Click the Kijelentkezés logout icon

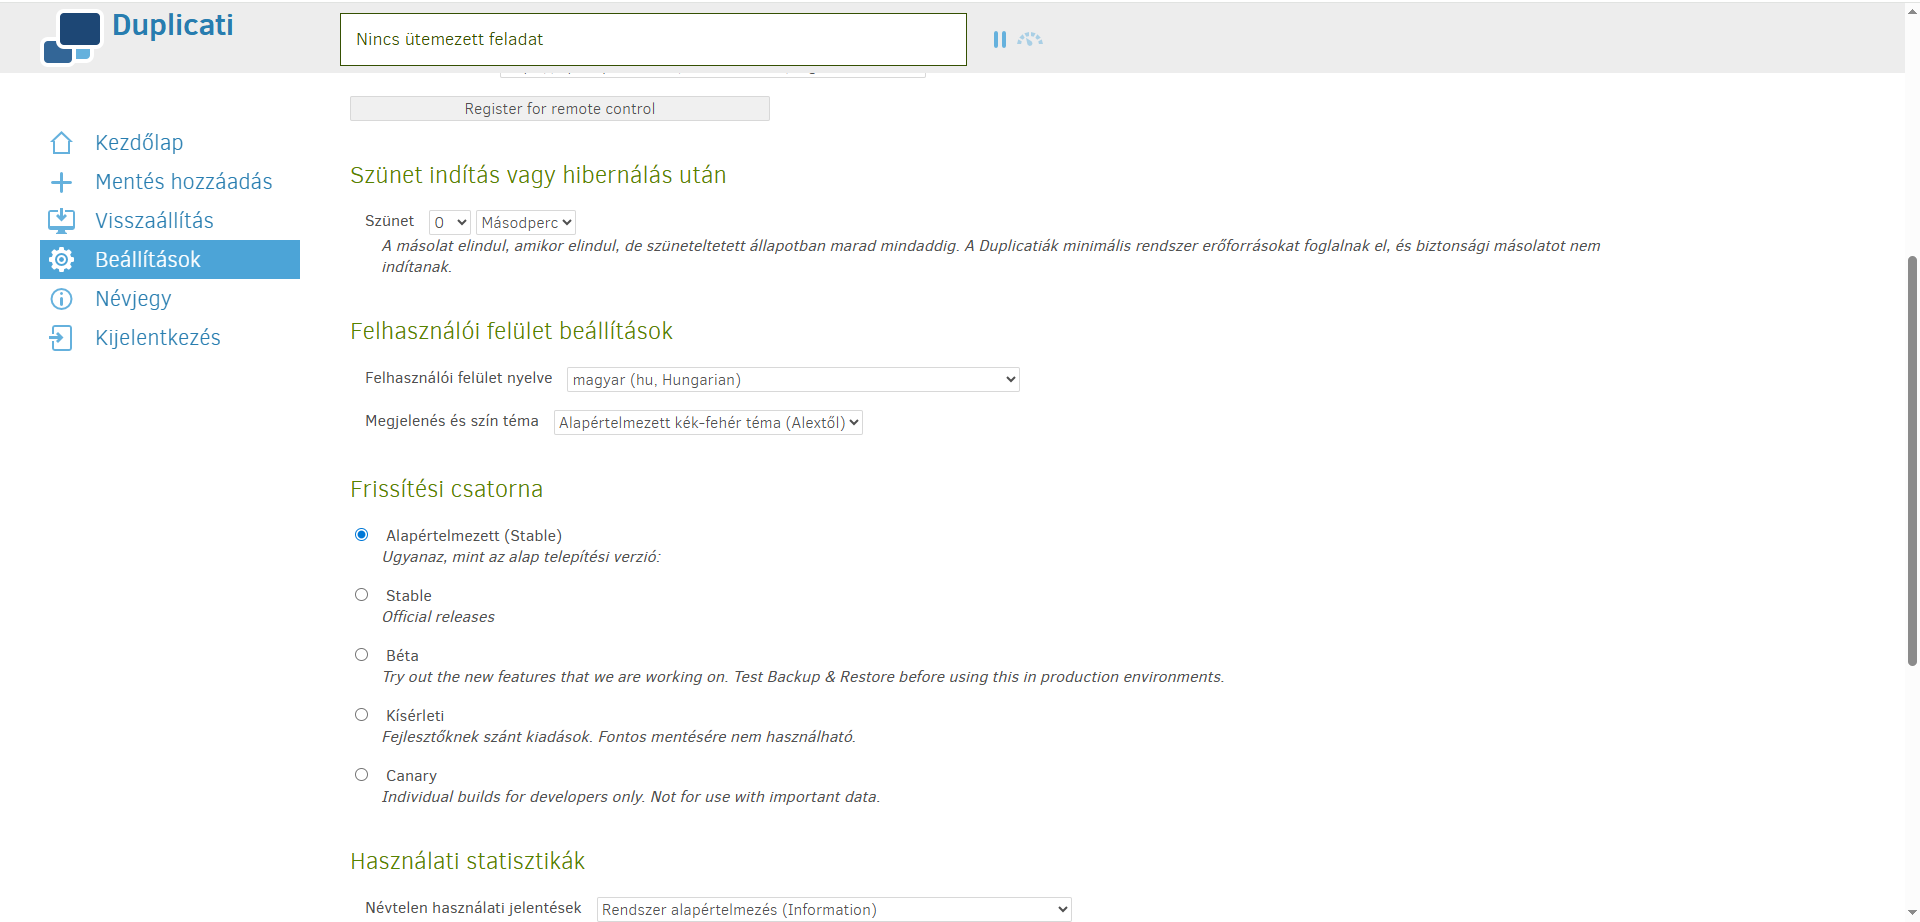point(61,338)
